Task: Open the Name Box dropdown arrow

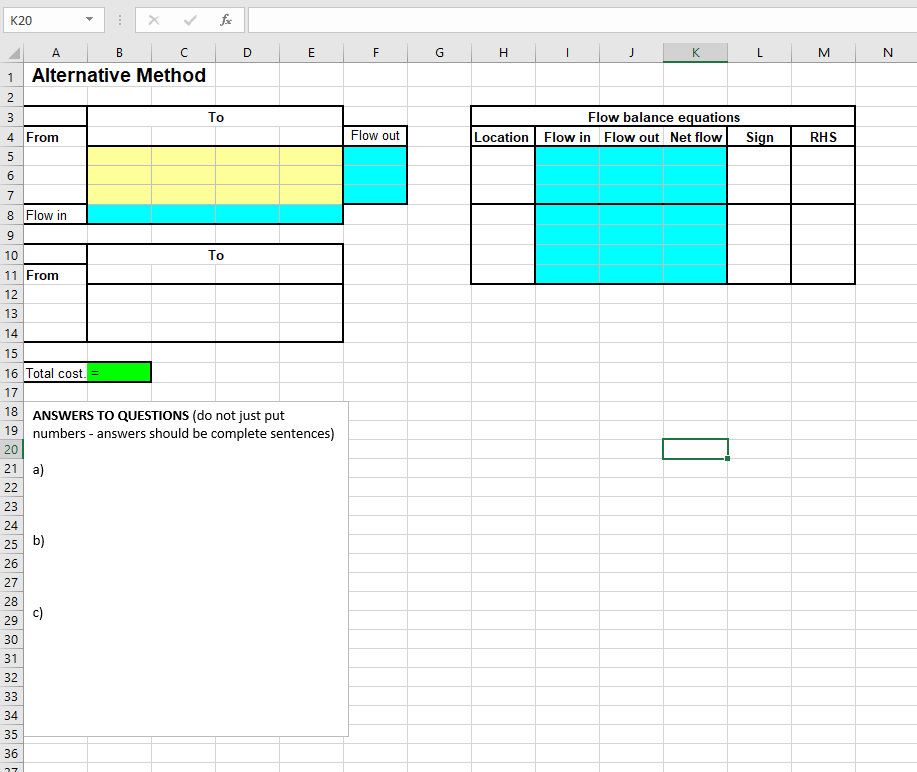Action: tap(89, 20)
